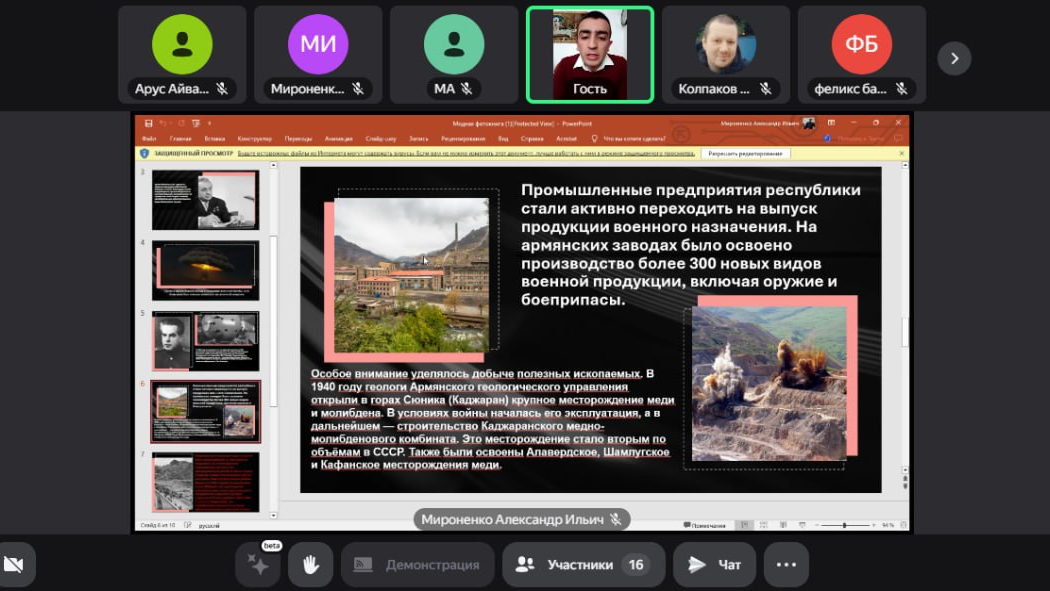This screenshot has width=1050, height=591.
Task: Open Примечания notes in status bar
Action: coord(708,525)
